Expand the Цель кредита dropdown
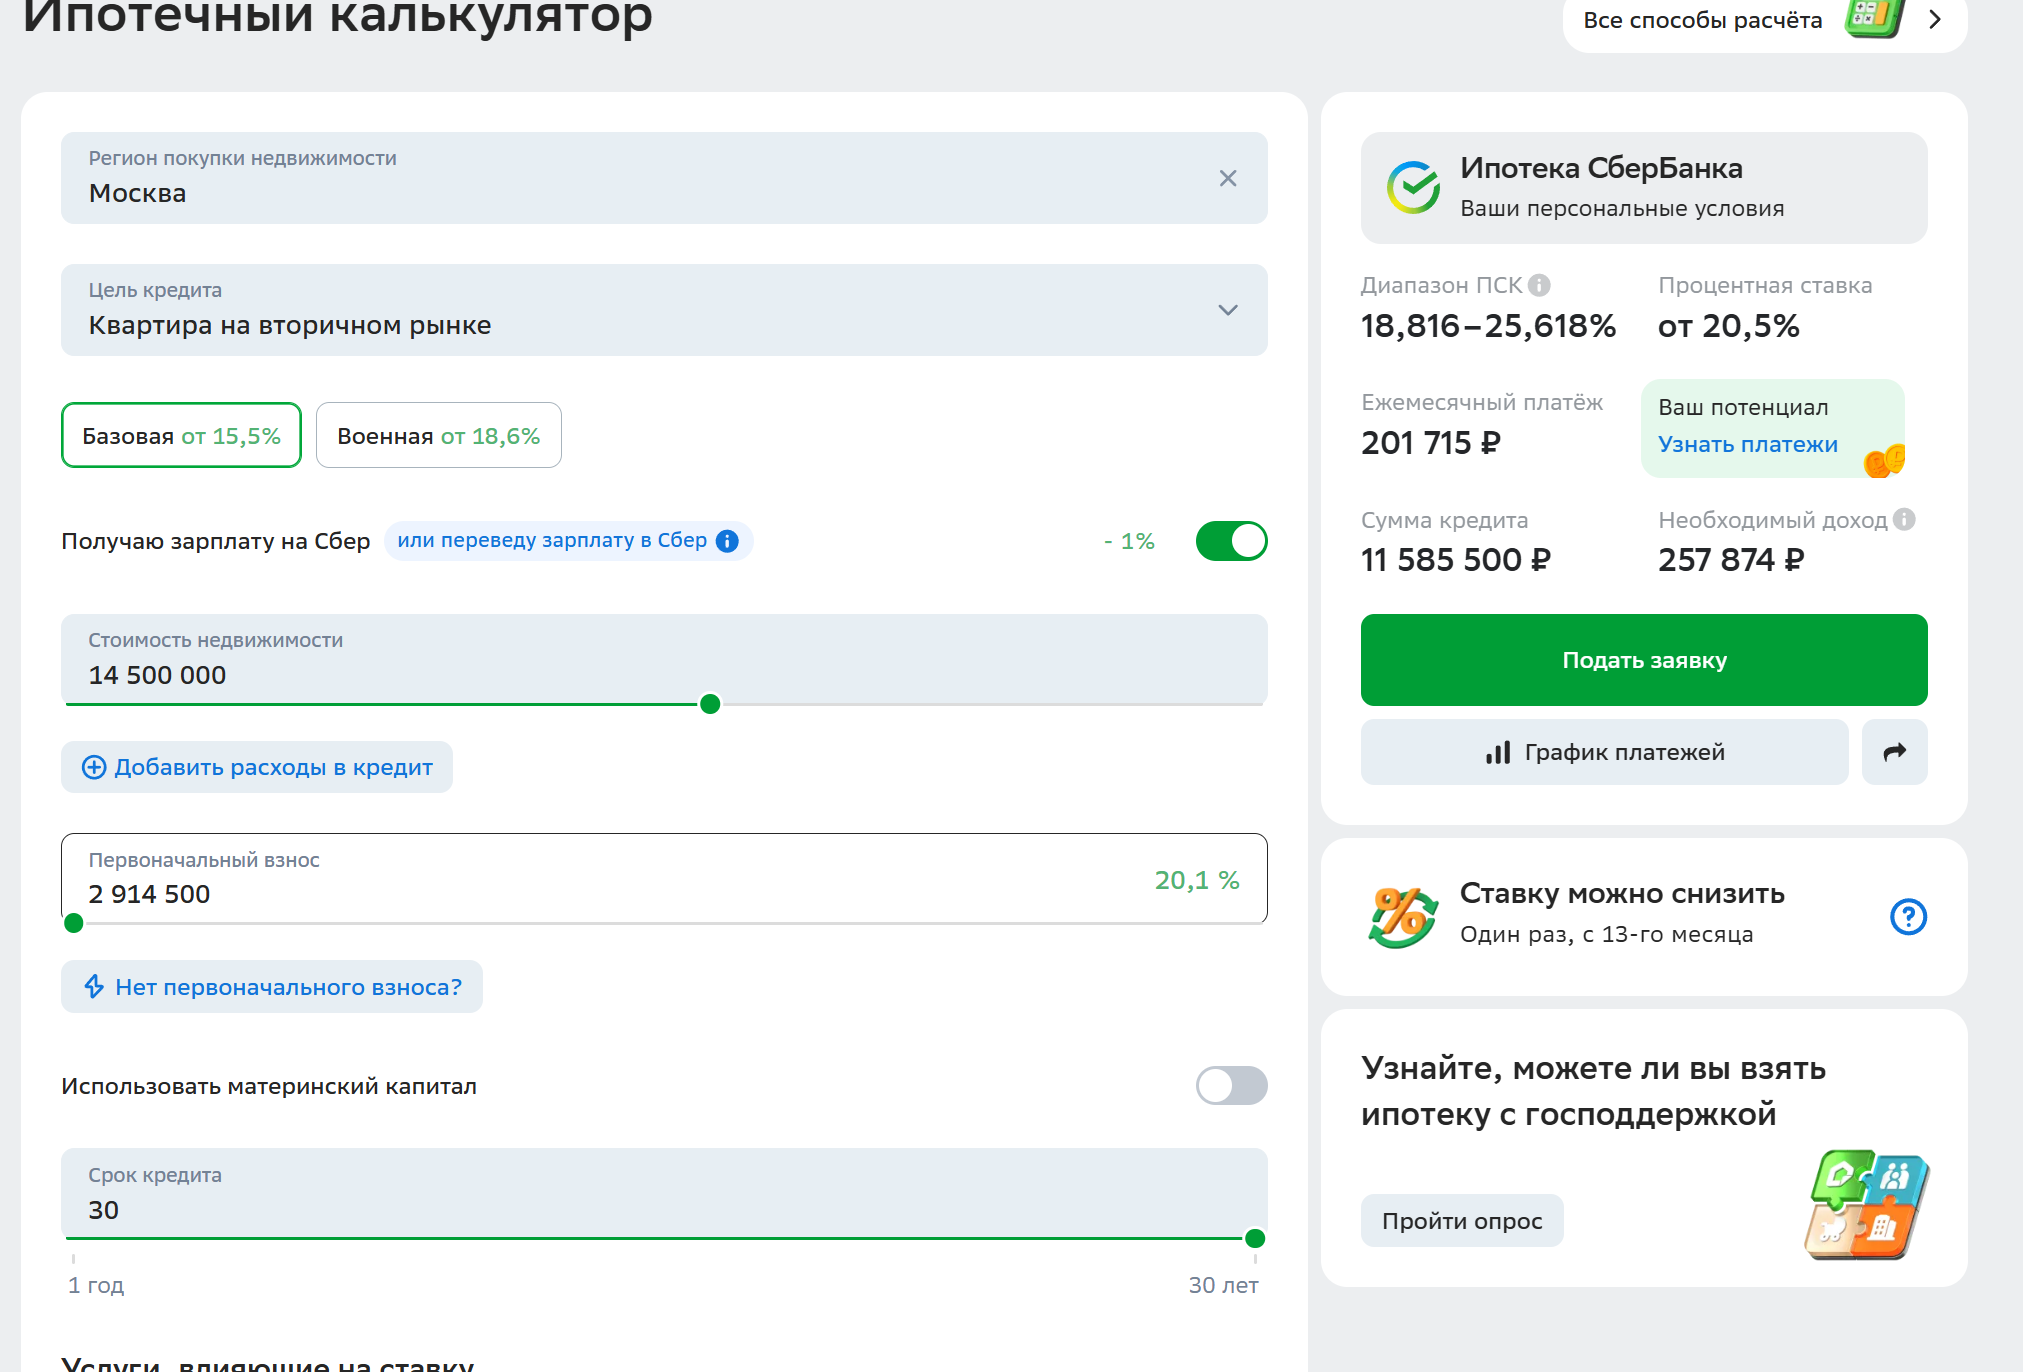Image resolution: width=2023 pixels, height=1372 pixels. (x=664, y=310)
